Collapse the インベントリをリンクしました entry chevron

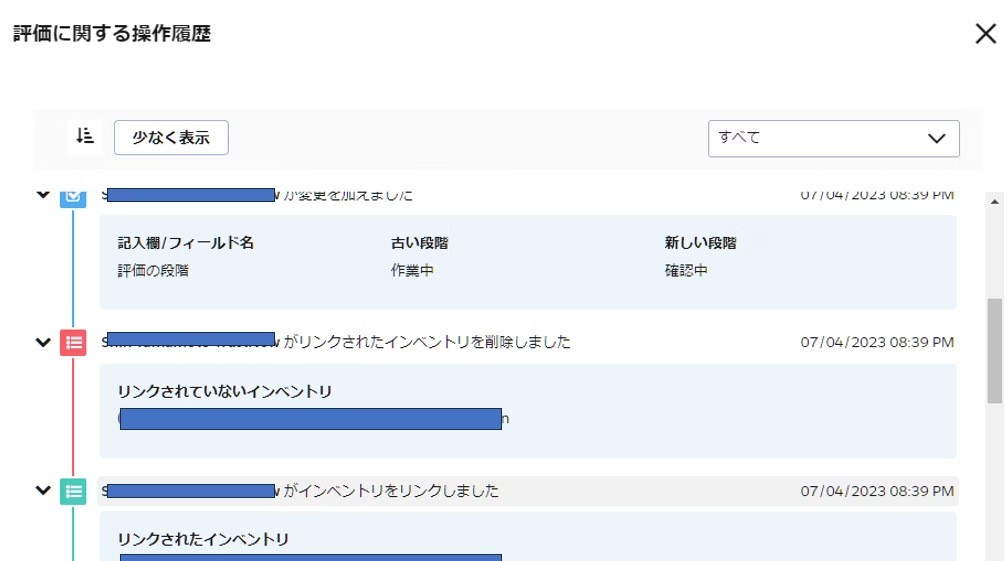(x=43, y=491)
